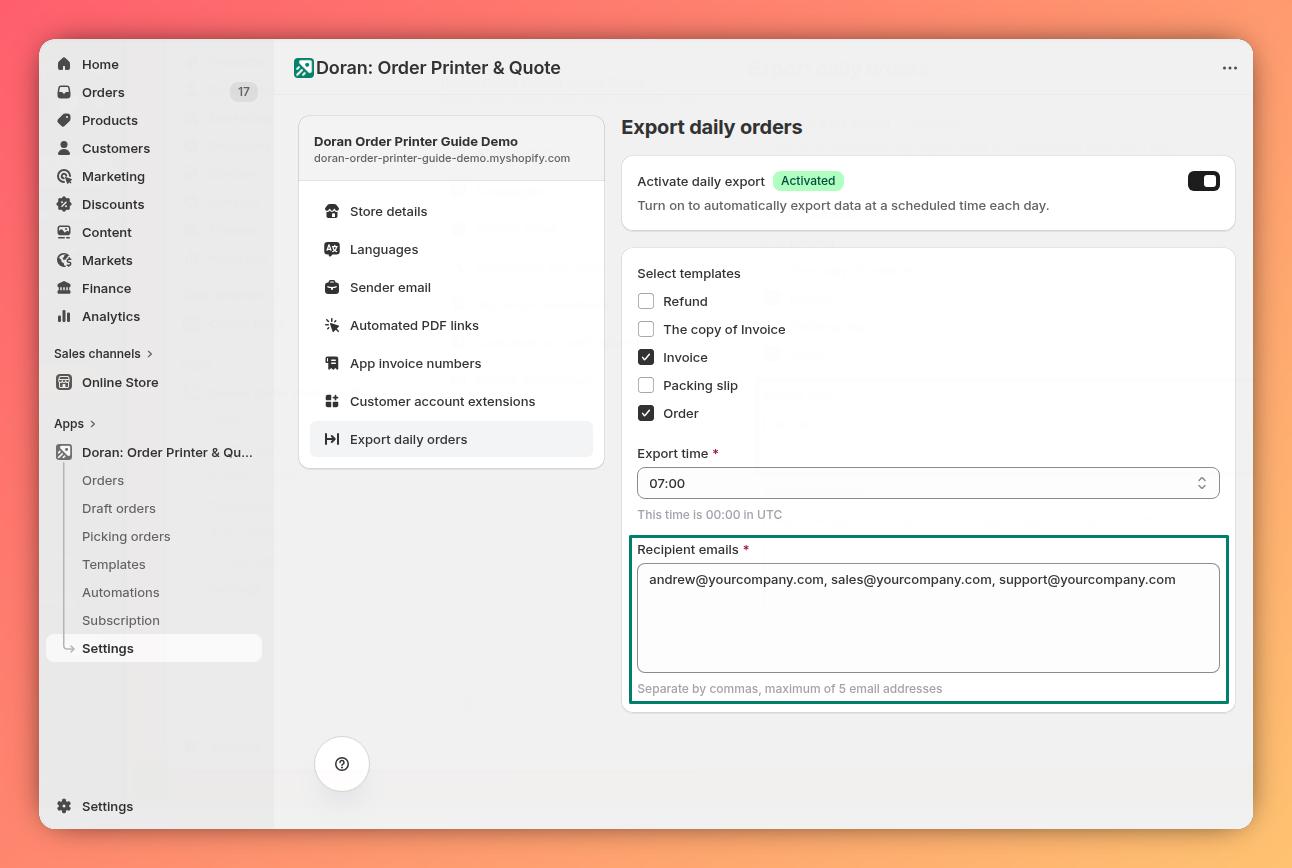Viewport: 1292px width, 868px height.
Task: Check the Packing slip checkbox
Action: click(x=646, y=385)
